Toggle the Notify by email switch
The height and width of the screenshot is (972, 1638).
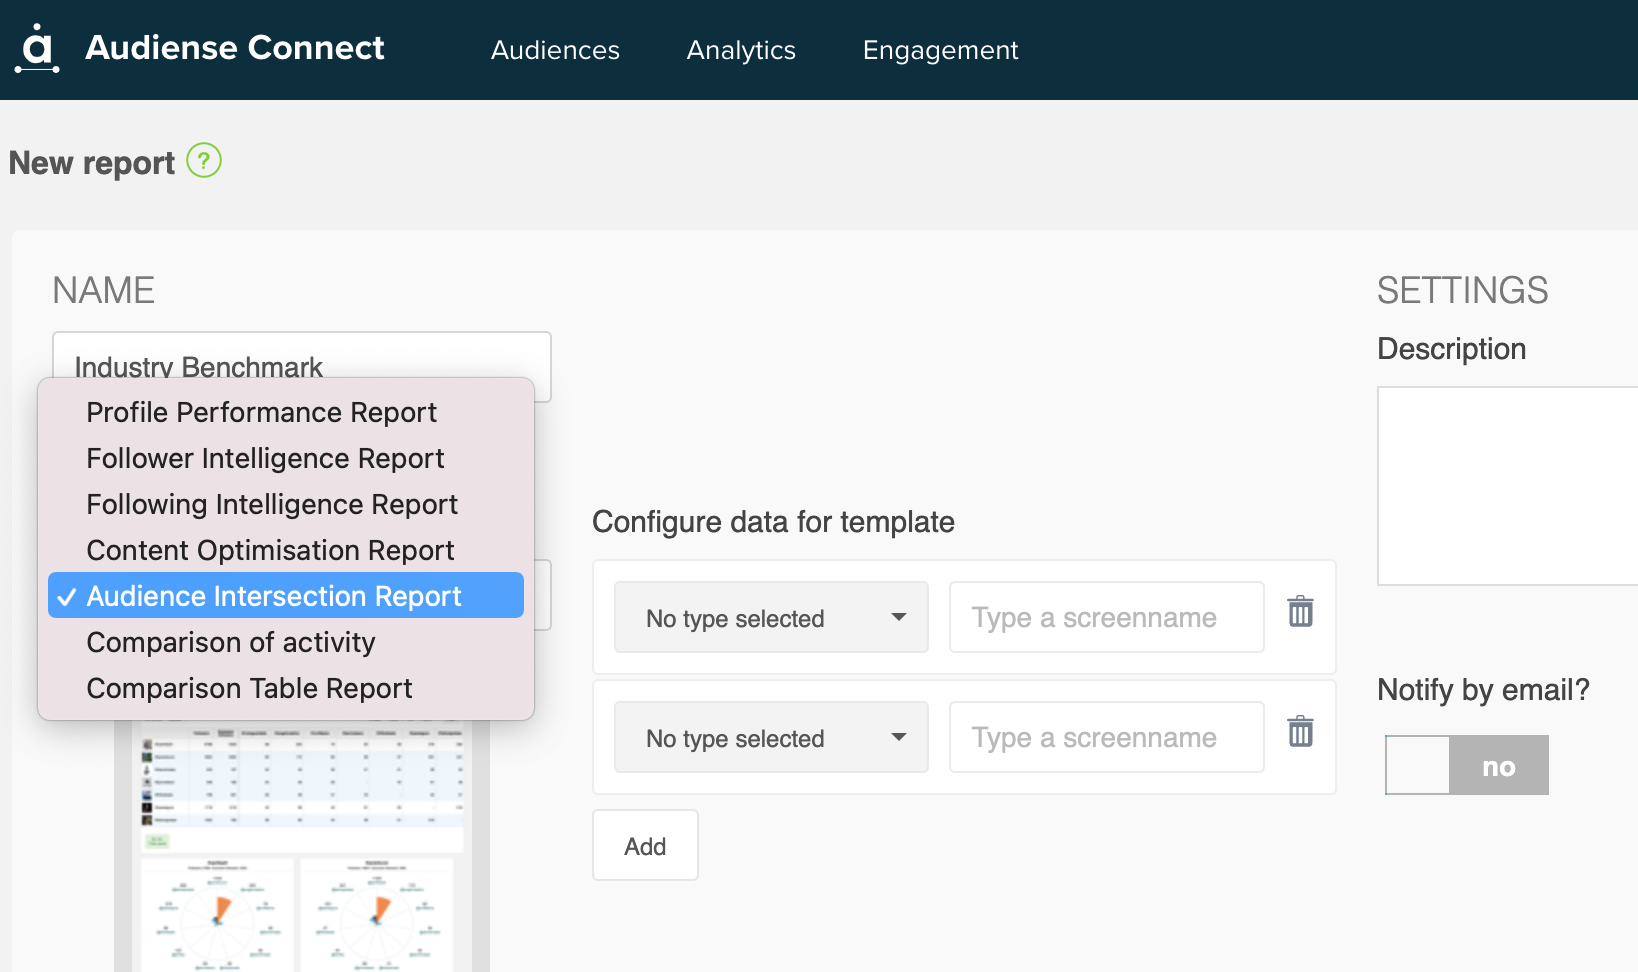1467,765
